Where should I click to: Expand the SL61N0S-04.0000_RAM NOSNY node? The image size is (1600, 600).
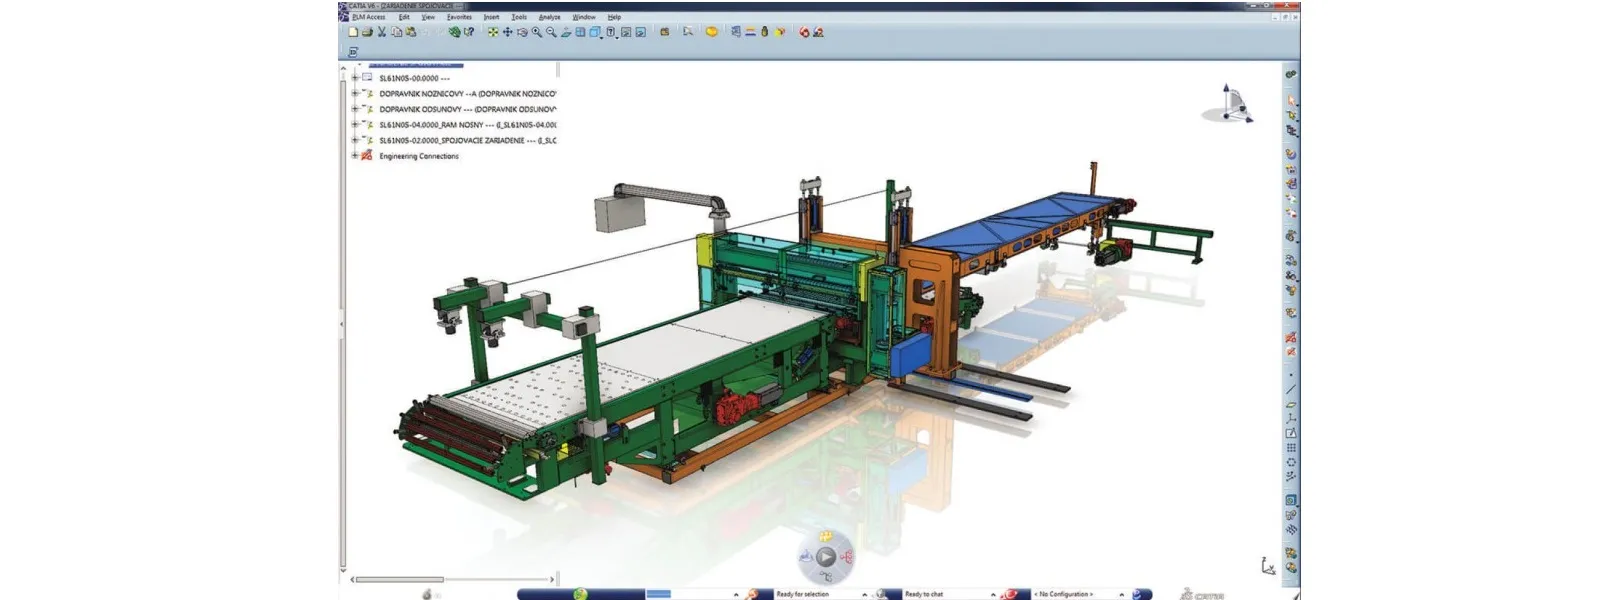[x=354, y=125]
